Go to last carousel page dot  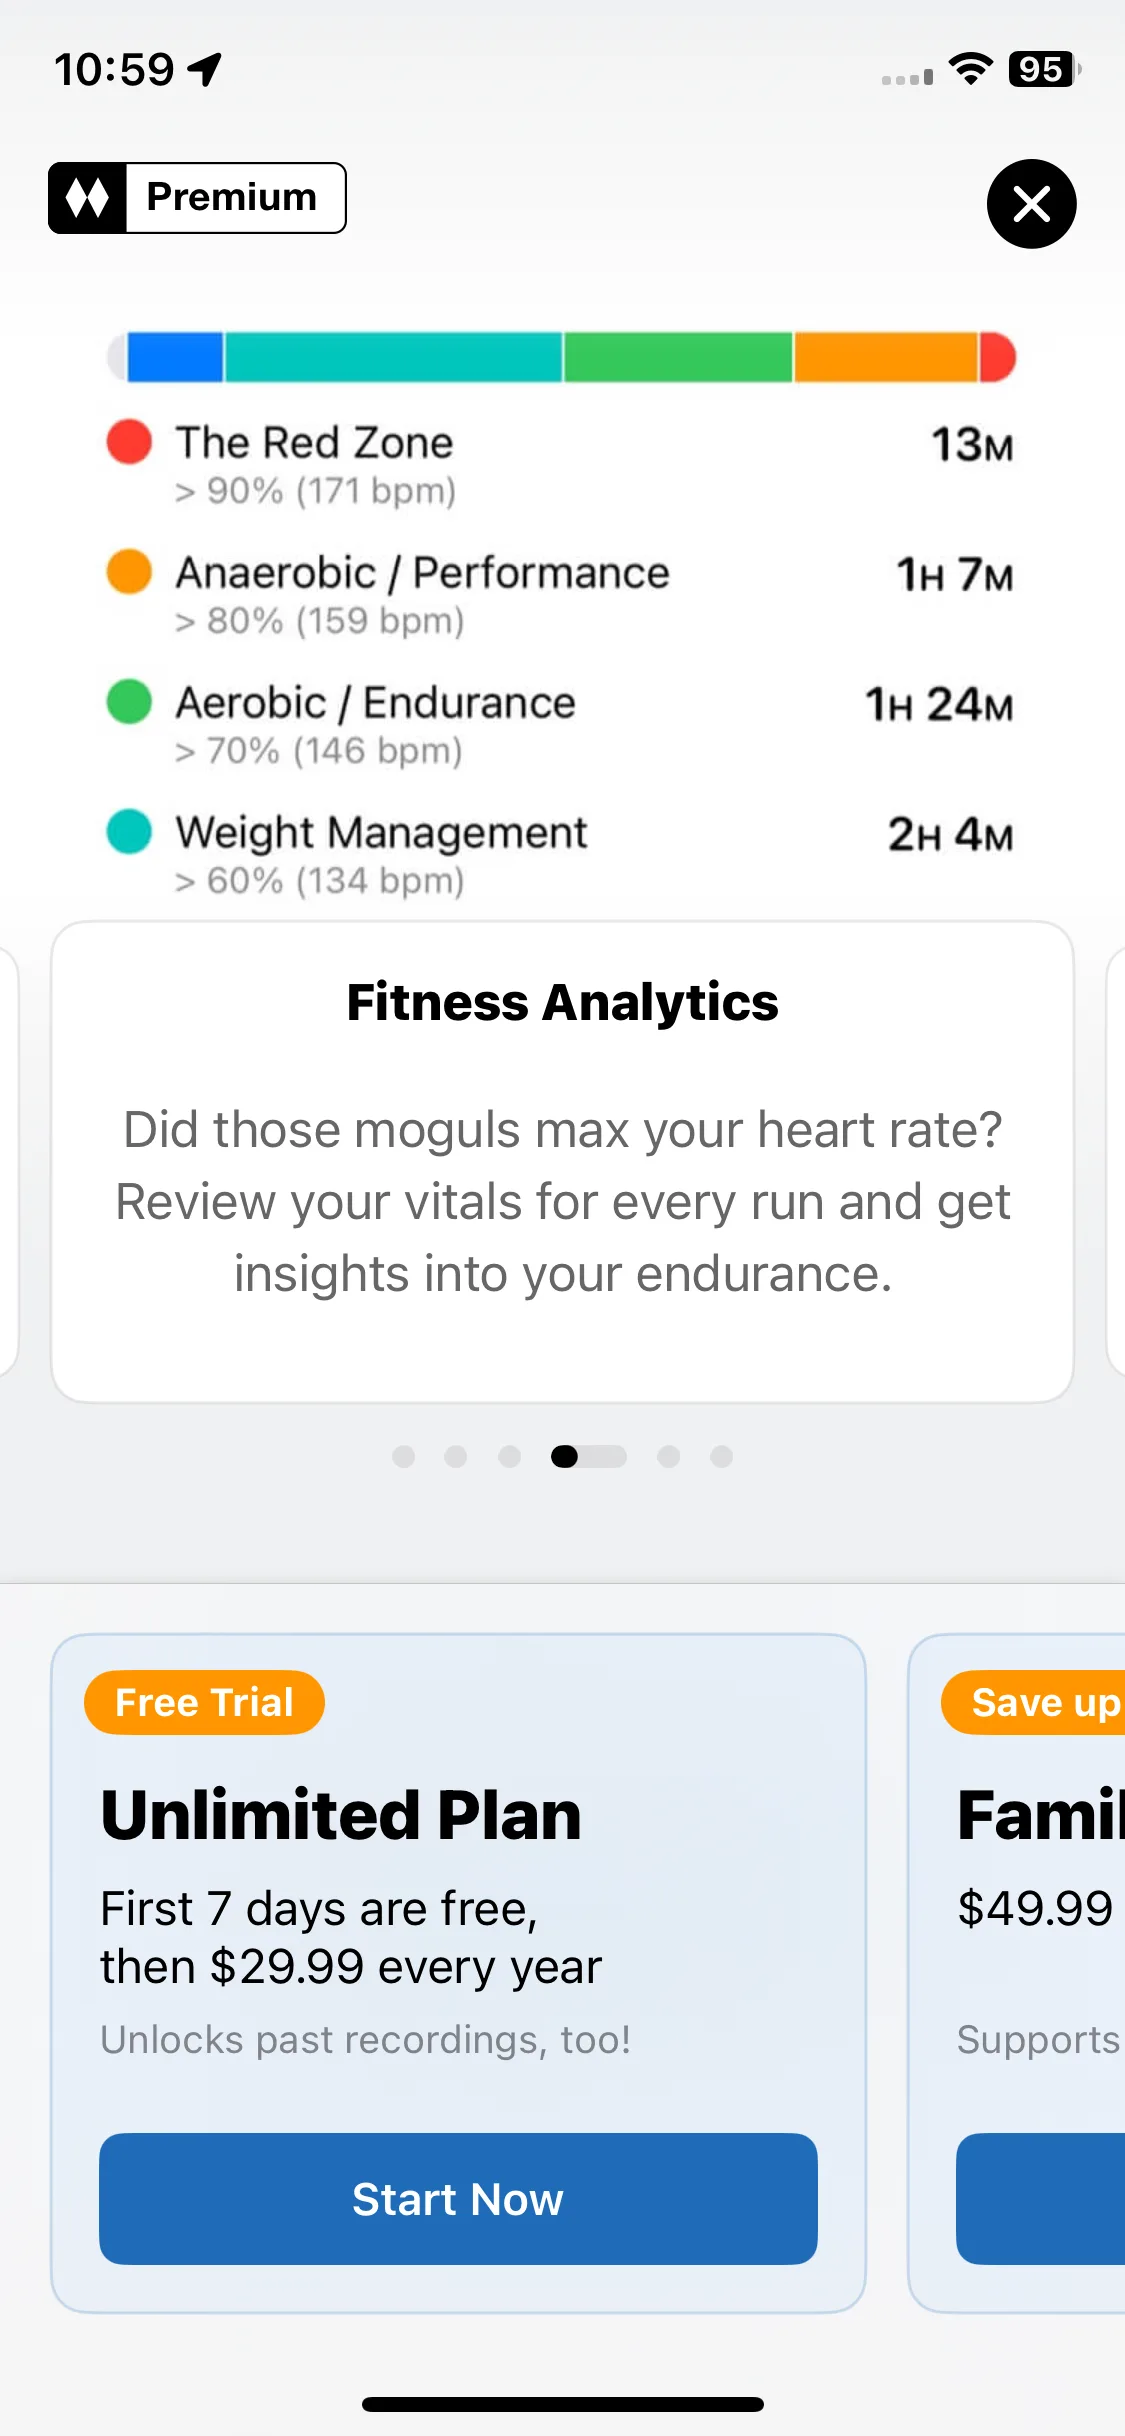tap(722, 1456)
